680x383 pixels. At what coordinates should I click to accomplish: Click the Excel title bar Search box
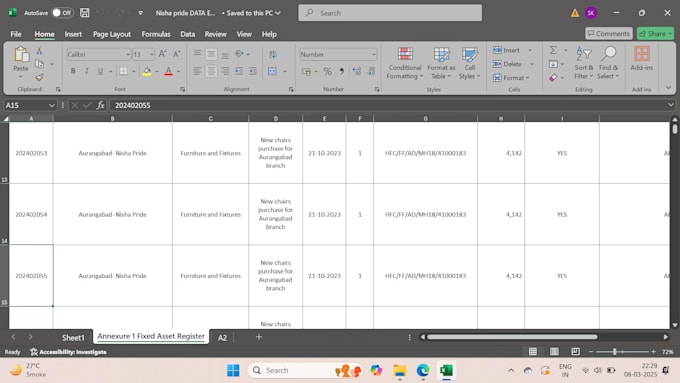pyautogui.click(x=390, y=13)
